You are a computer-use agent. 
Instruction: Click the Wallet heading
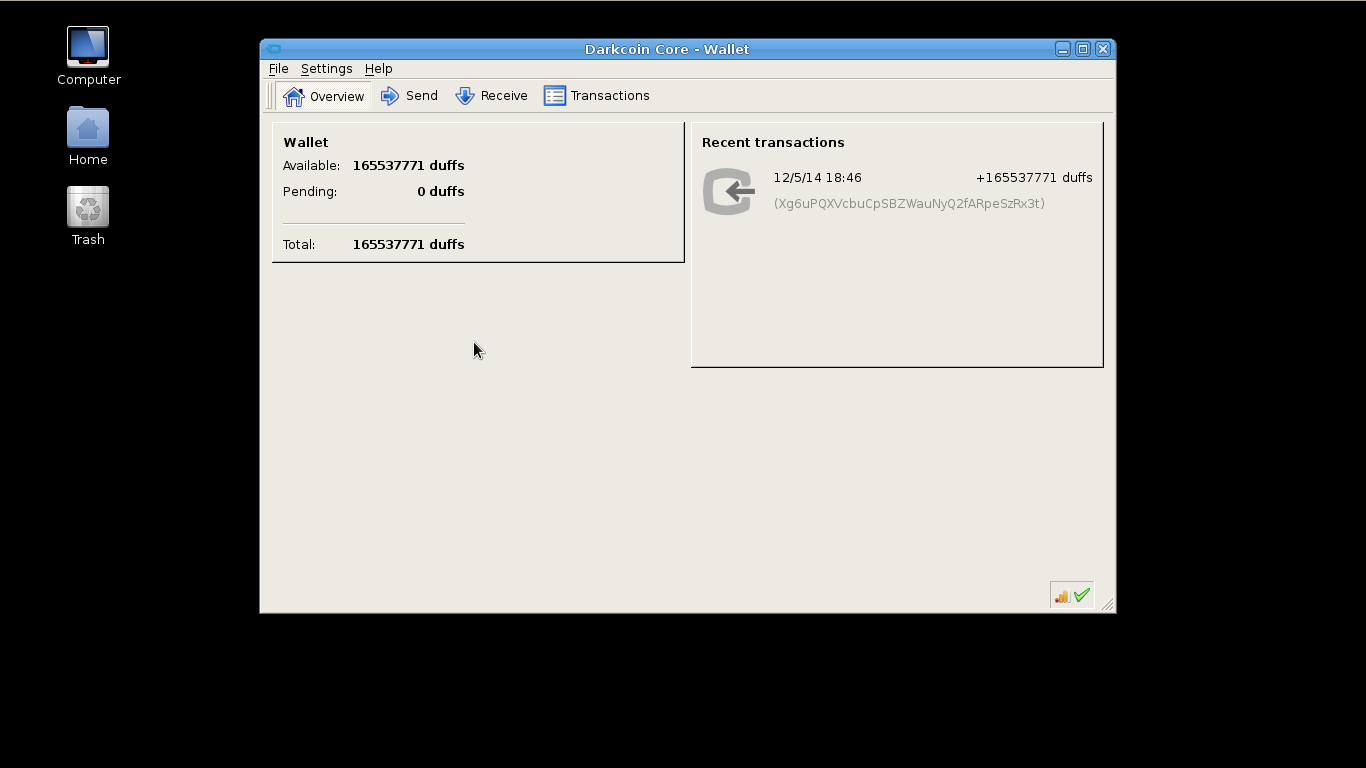click(305, 143)
